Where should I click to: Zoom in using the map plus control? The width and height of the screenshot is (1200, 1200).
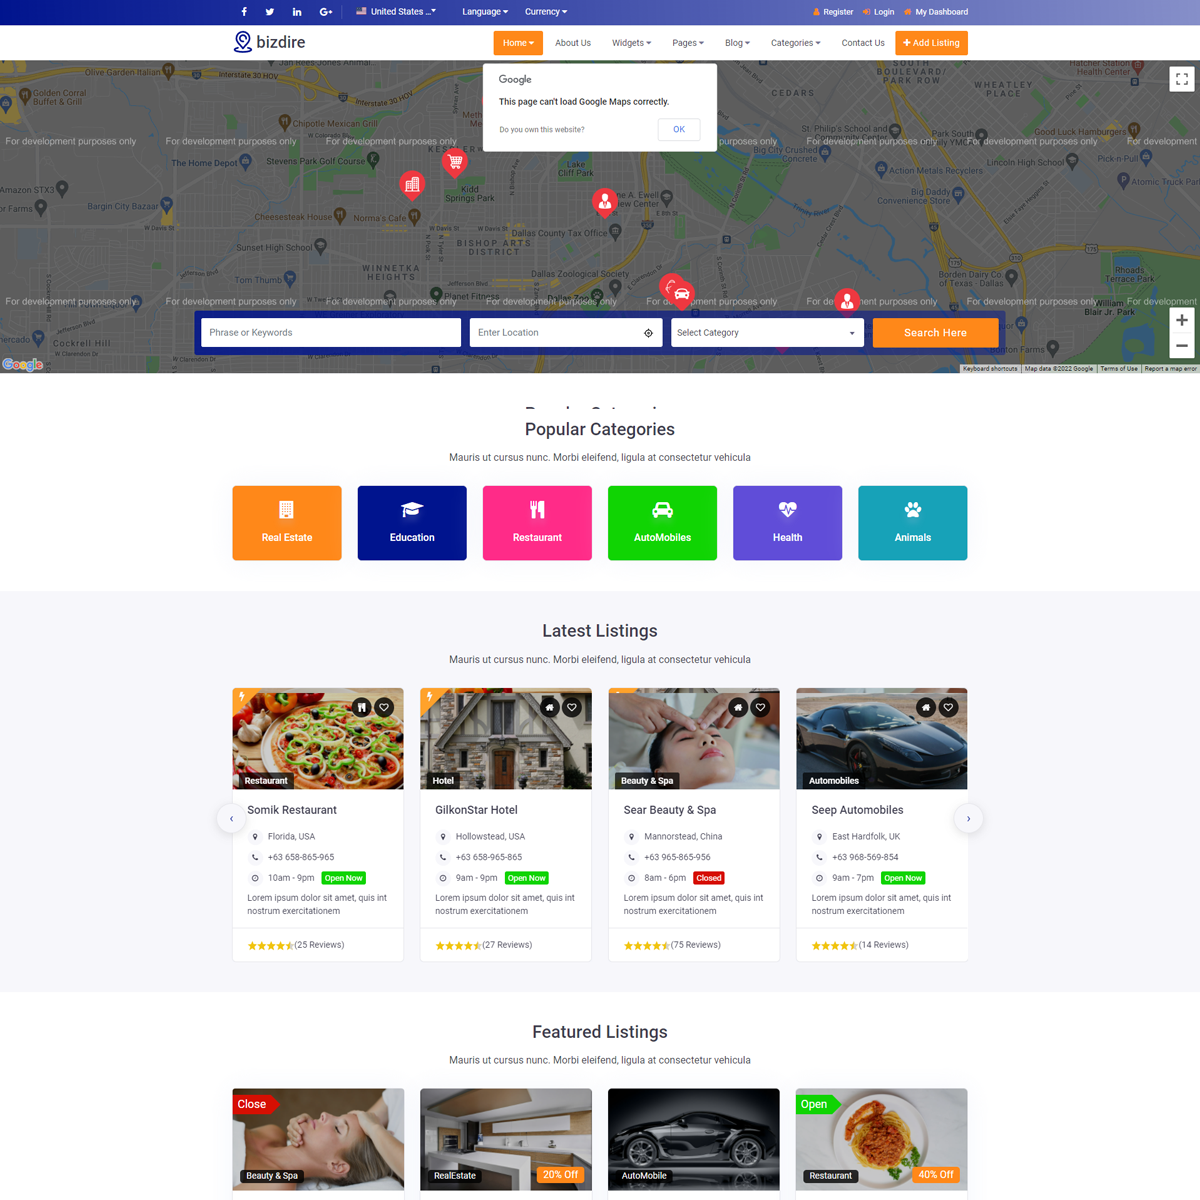point(1182,320)
